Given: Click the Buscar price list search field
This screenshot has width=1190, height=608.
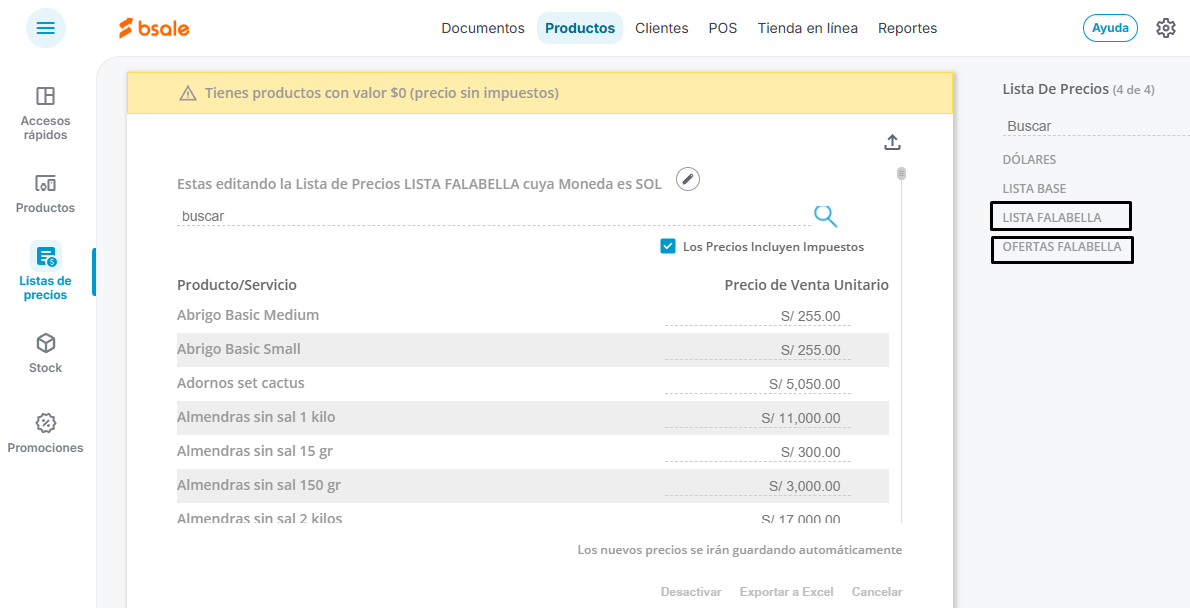Looking at the screenshot, I should [1096, 126].
